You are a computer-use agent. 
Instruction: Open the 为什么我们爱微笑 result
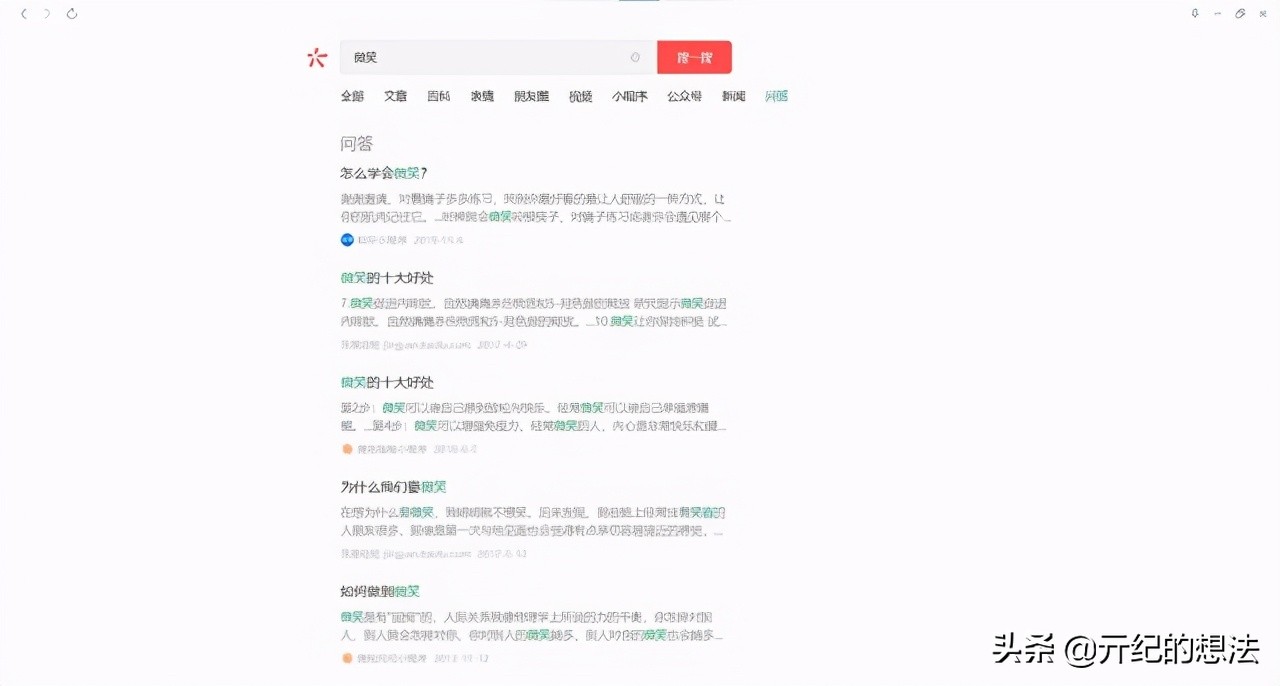coord(391,486)
